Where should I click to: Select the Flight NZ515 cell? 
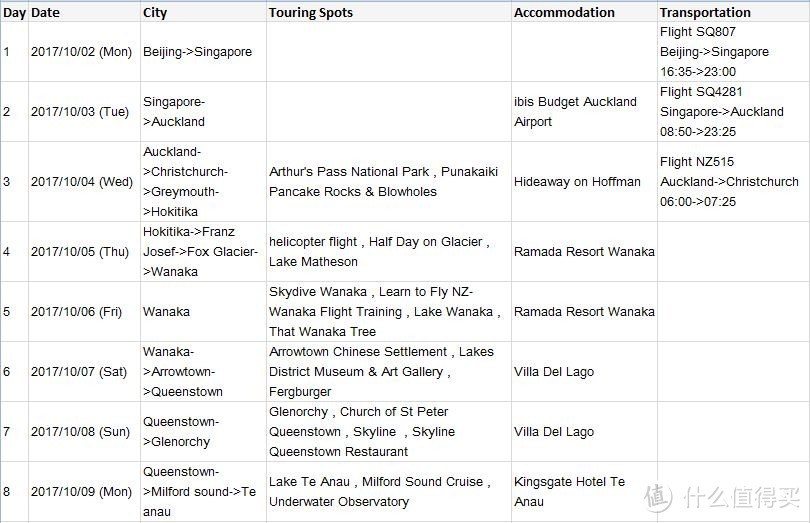click(x=734, y=182)
